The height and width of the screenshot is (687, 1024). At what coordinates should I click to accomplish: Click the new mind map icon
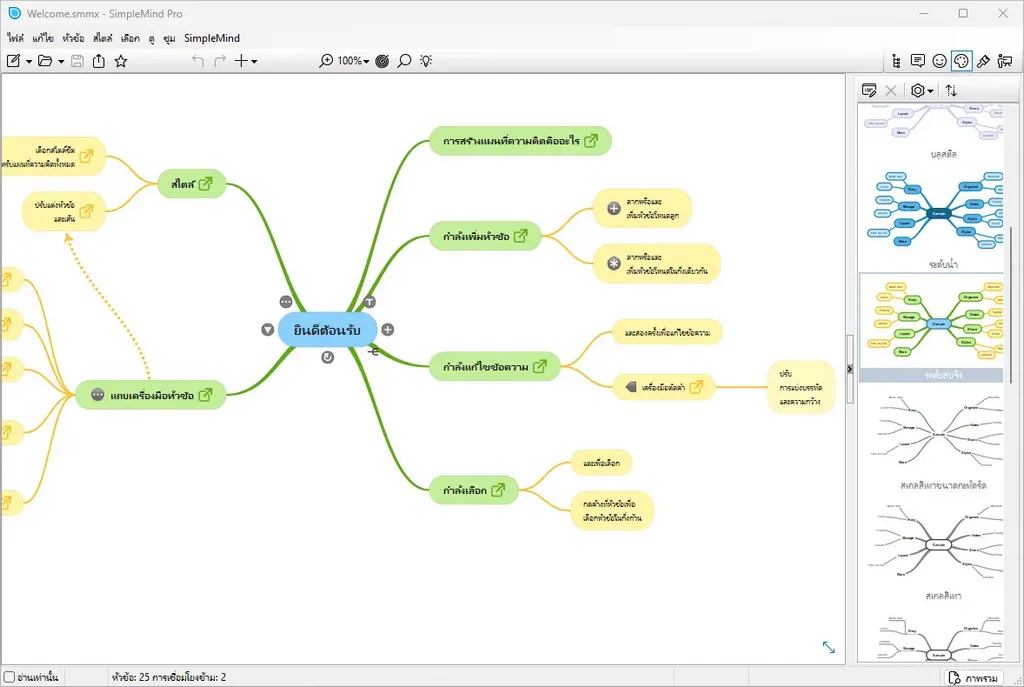pyautogui.click(x=13, y=61)
